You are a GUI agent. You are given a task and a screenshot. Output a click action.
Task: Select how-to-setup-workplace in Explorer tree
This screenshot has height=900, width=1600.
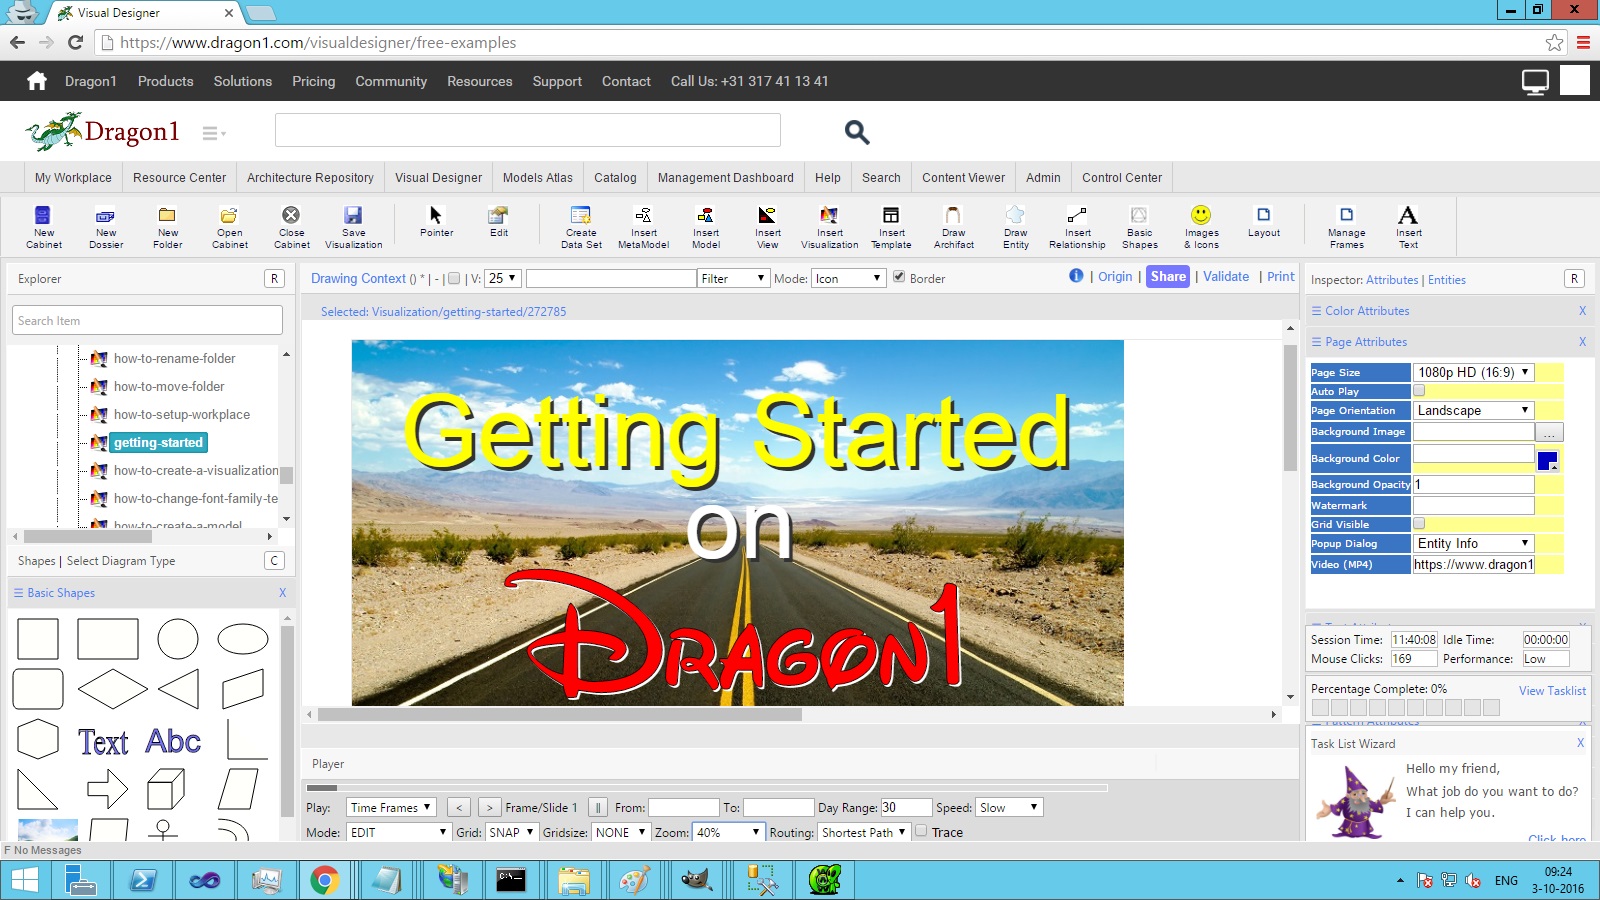pos(181,414)
